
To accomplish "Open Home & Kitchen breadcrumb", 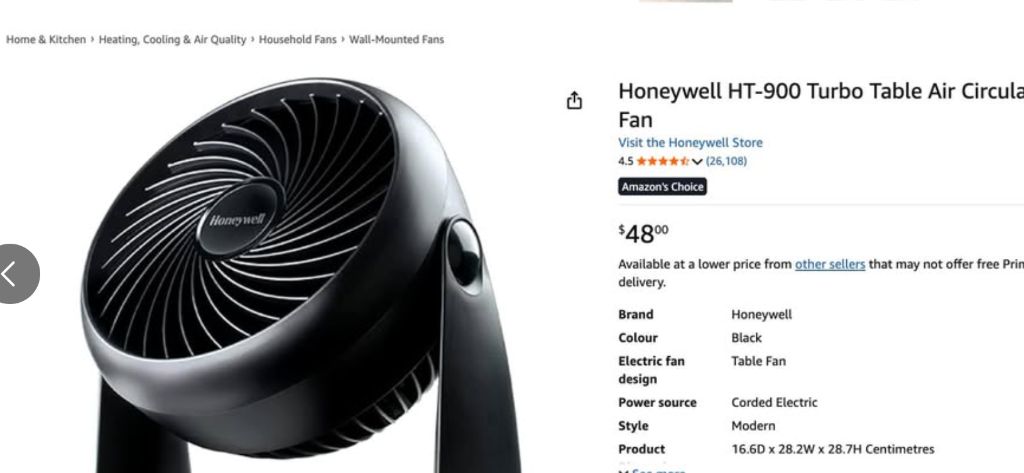I will click(46, 39).
